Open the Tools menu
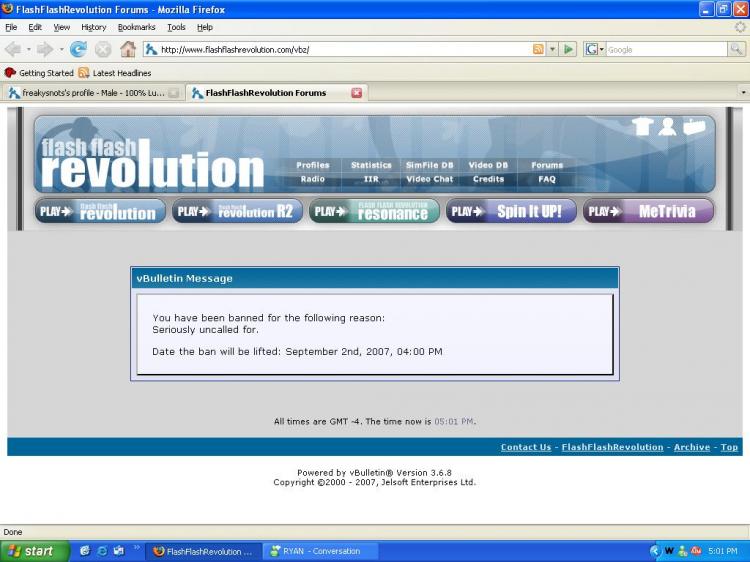The height and width of the screenshot is (562, 750). pyautogui.click(x=176, y=27)
